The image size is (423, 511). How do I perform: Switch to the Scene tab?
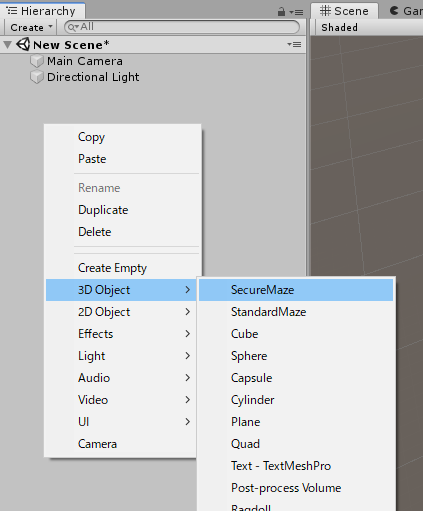pos(344,11)
